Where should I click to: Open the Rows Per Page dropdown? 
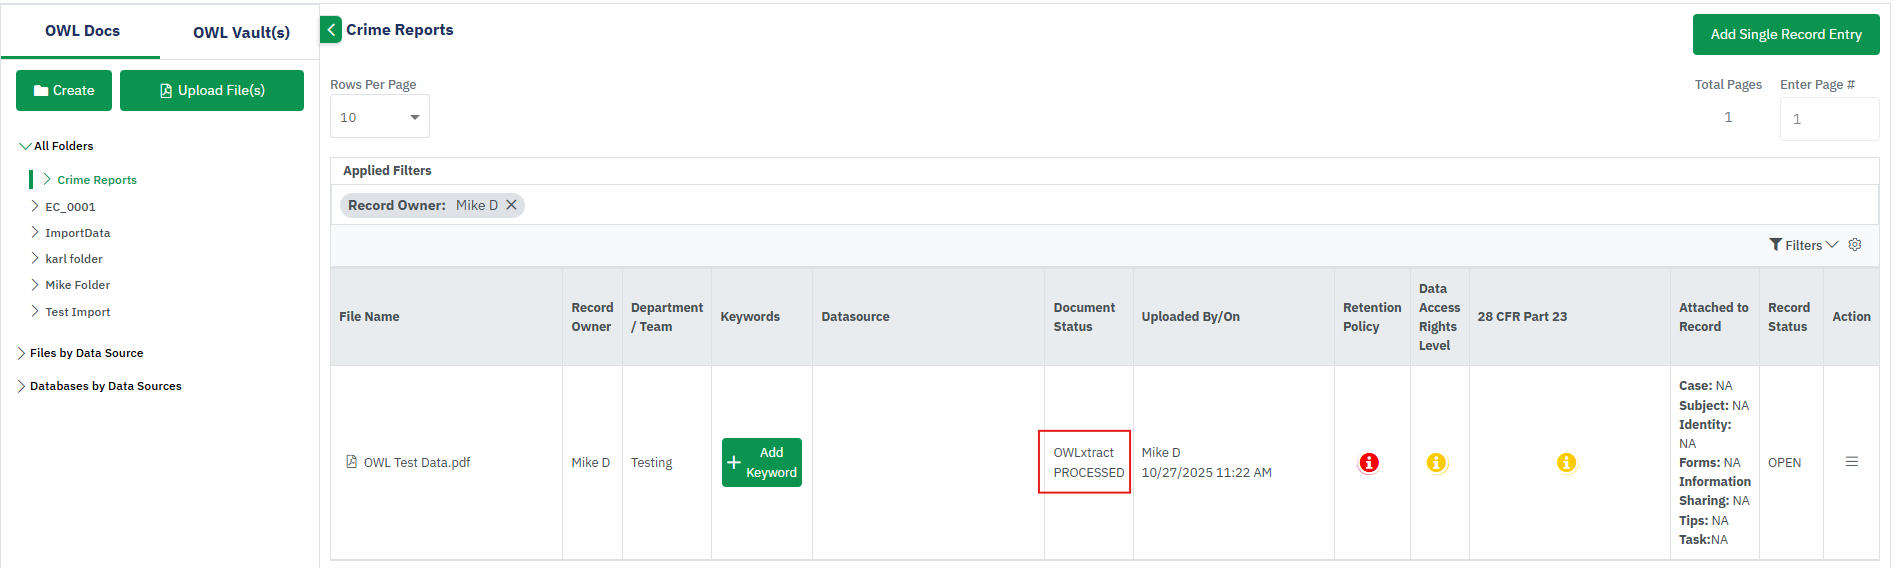pyautogui.click(x=380, y=117)
